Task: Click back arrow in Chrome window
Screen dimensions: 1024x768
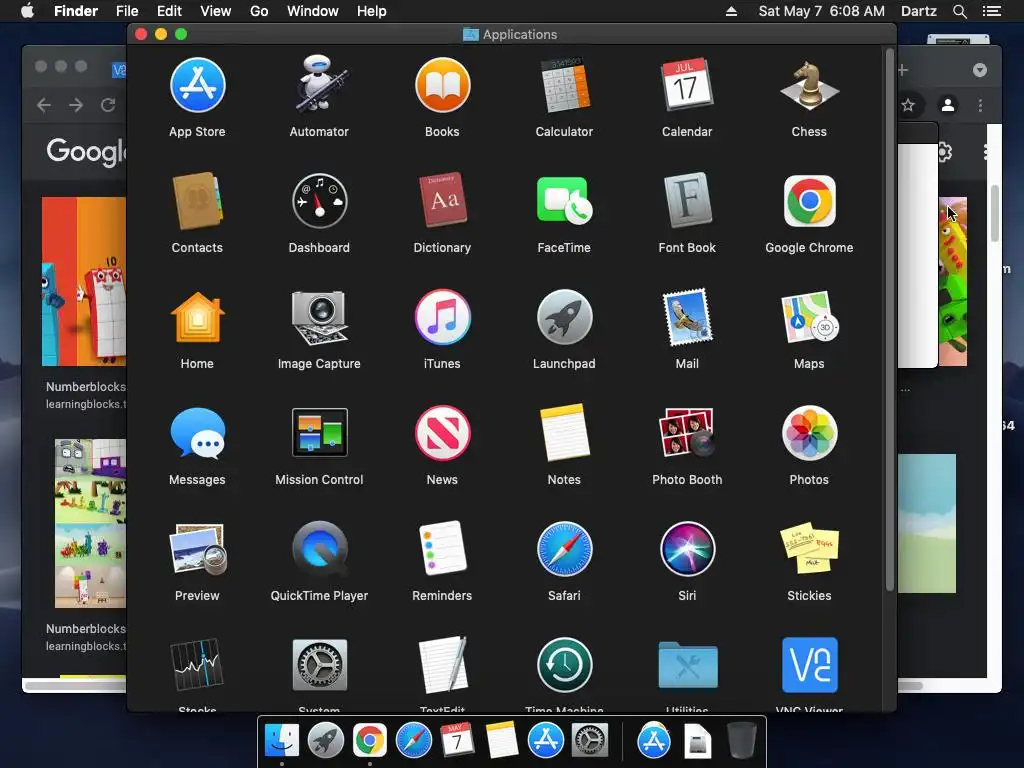Action: pos(44,105)
